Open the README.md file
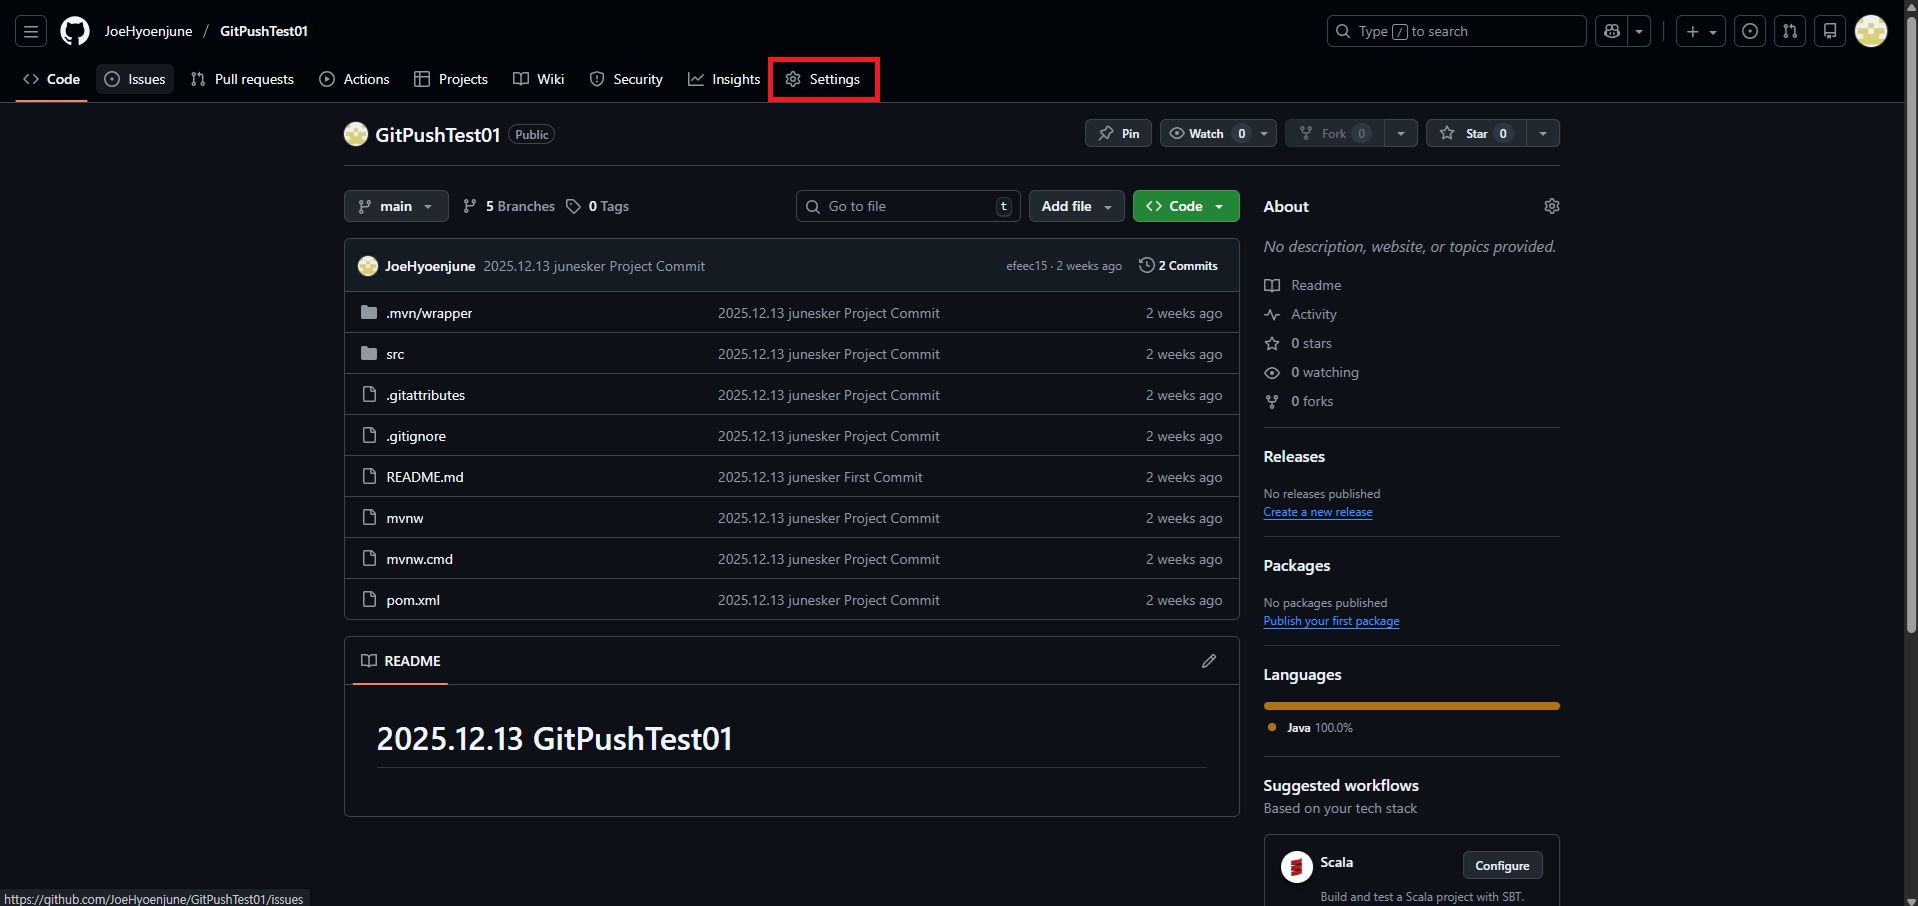The height and width of the screenshot is (906, 1918). [425, 477]
